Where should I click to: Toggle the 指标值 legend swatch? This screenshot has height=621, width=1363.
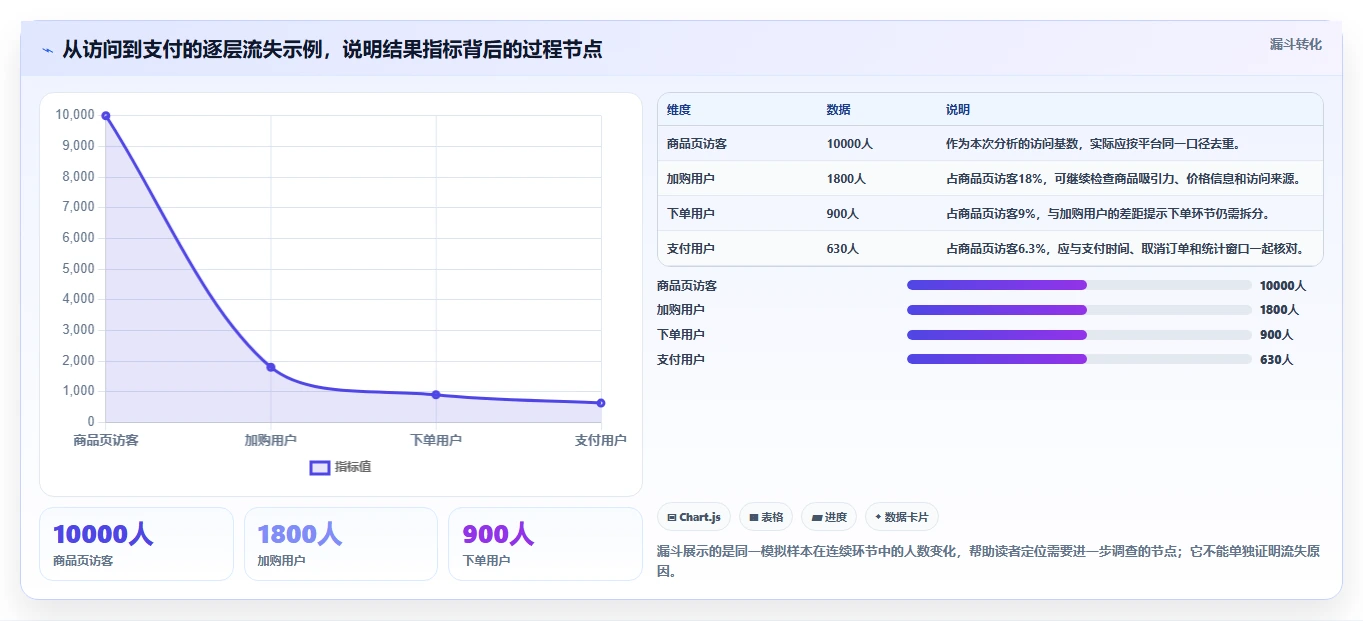[x=320, y=467]
